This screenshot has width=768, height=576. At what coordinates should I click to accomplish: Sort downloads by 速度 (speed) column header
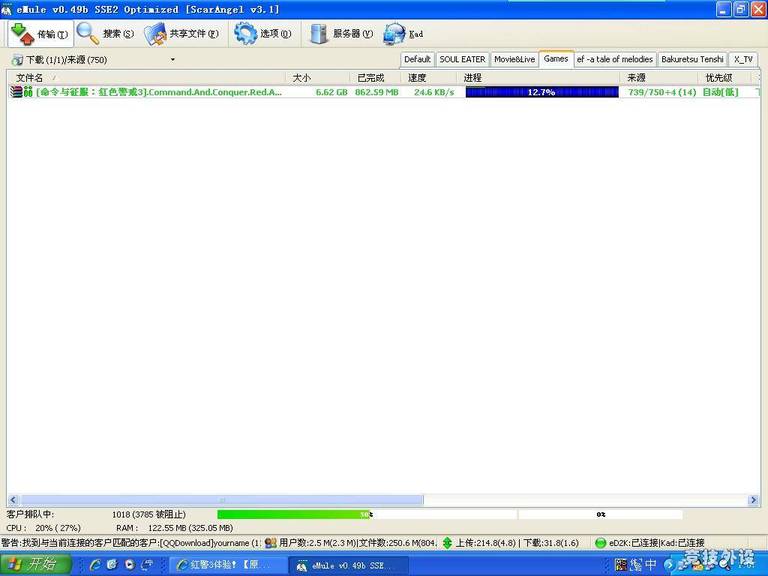click(417, 78)
